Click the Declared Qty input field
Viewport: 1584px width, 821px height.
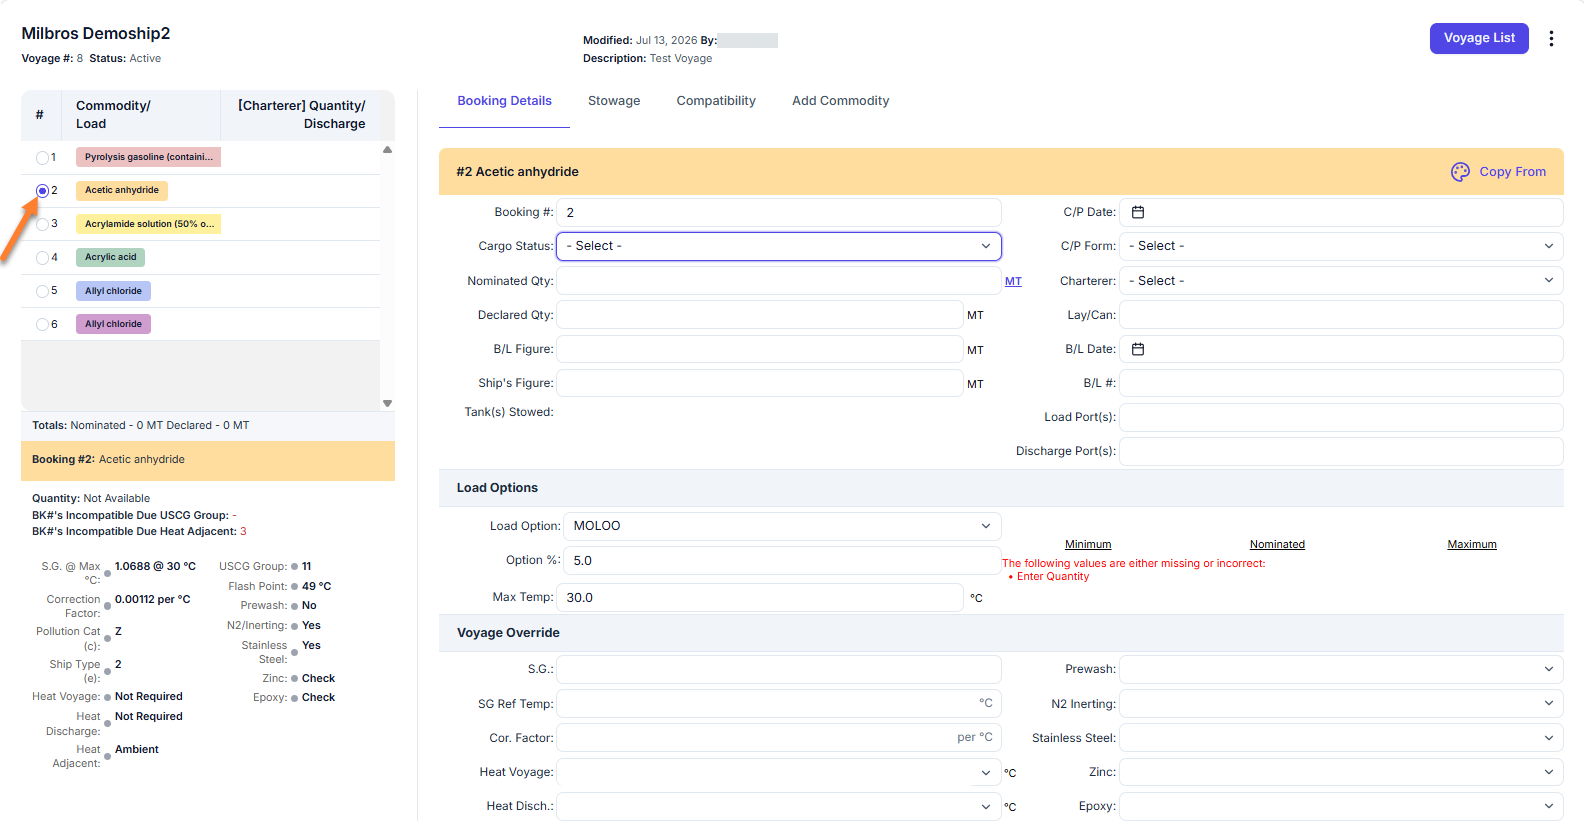click(x=760, y=315)
